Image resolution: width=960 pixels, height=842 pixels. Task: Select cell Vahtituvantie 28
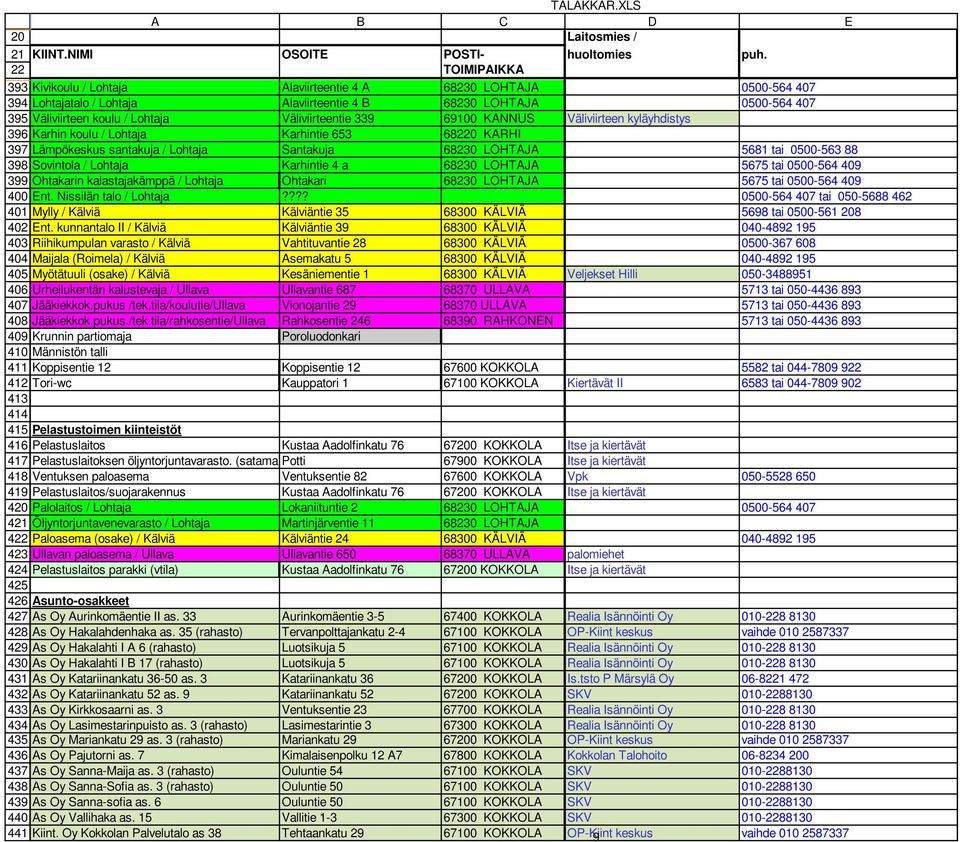(x=360, y=243)
